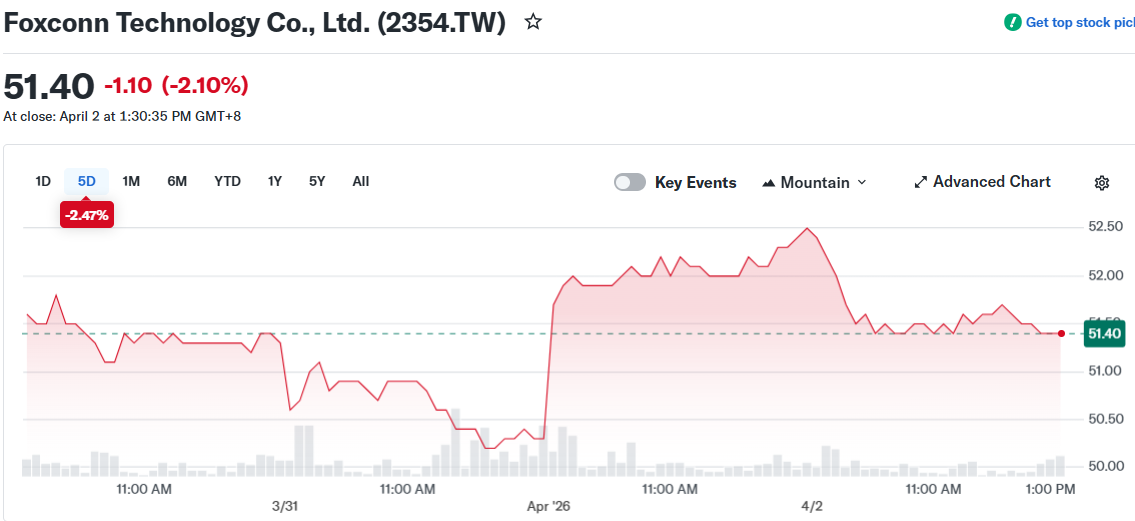Click the 3/31 date label
This screenshot has width=1135, height=521.
pos(286,506)
